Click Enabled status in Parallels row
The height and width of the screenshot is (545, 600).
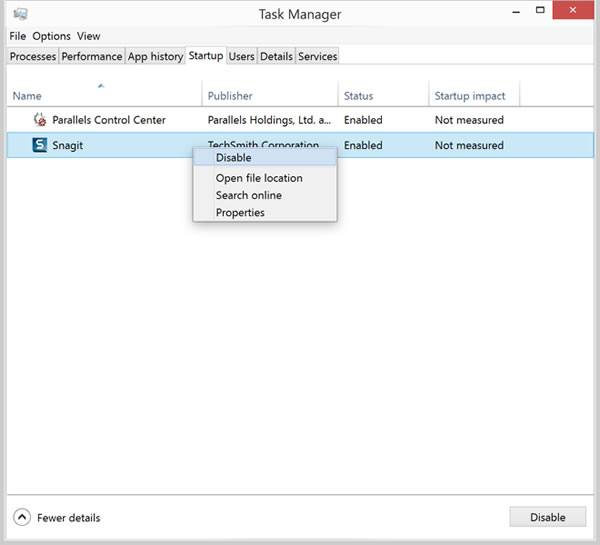pos(363,120)
